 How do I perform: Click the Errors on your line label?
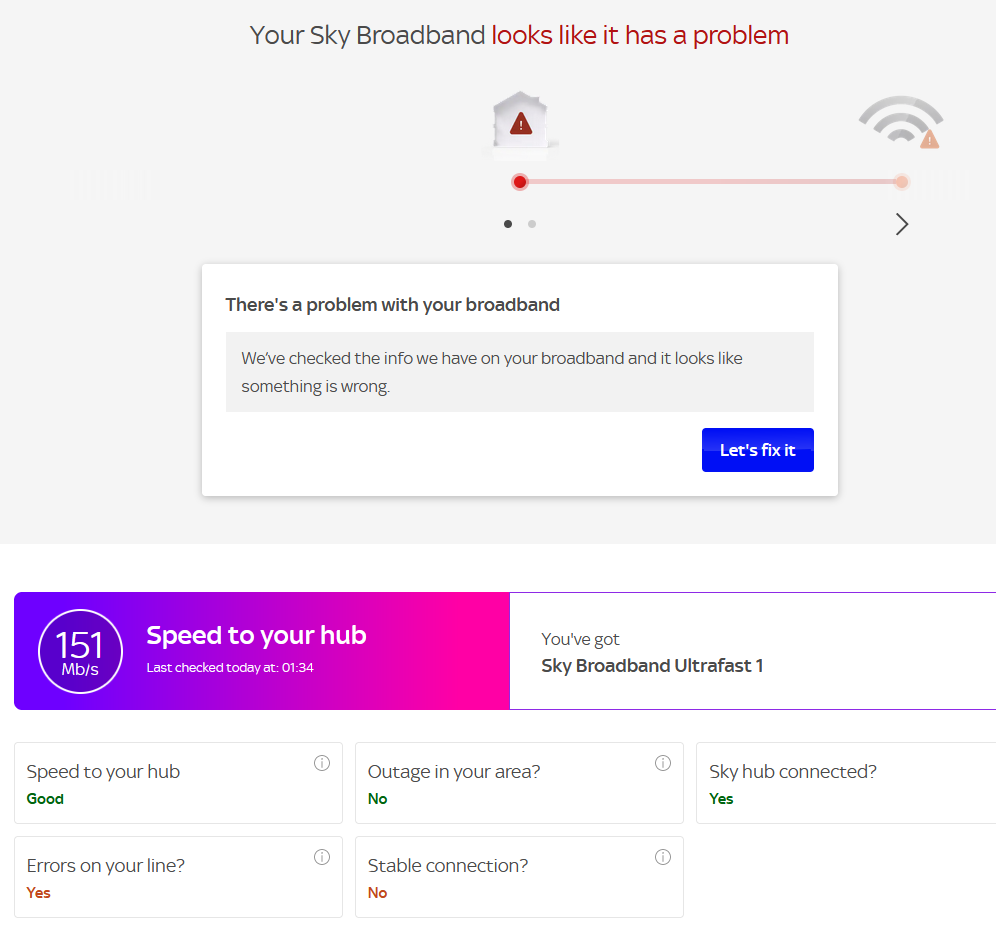coord(106,866)
